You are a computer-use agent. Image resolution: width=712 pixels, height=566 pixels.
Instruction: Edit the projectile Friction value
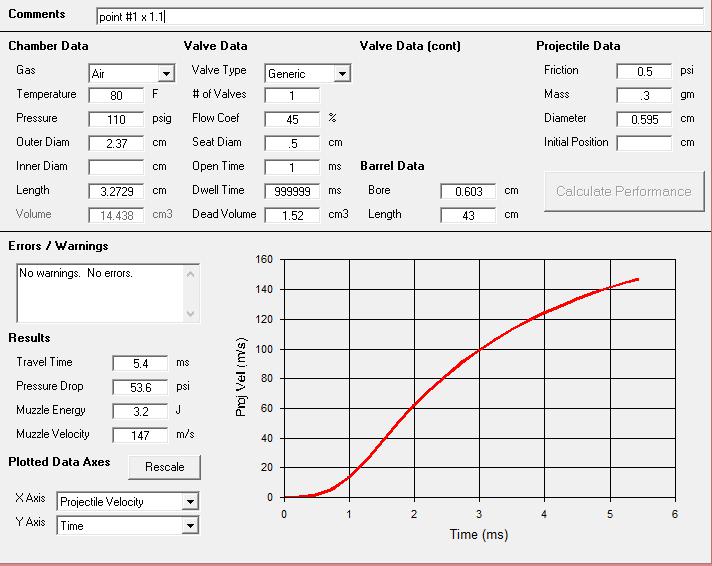[x=643, y=72]
